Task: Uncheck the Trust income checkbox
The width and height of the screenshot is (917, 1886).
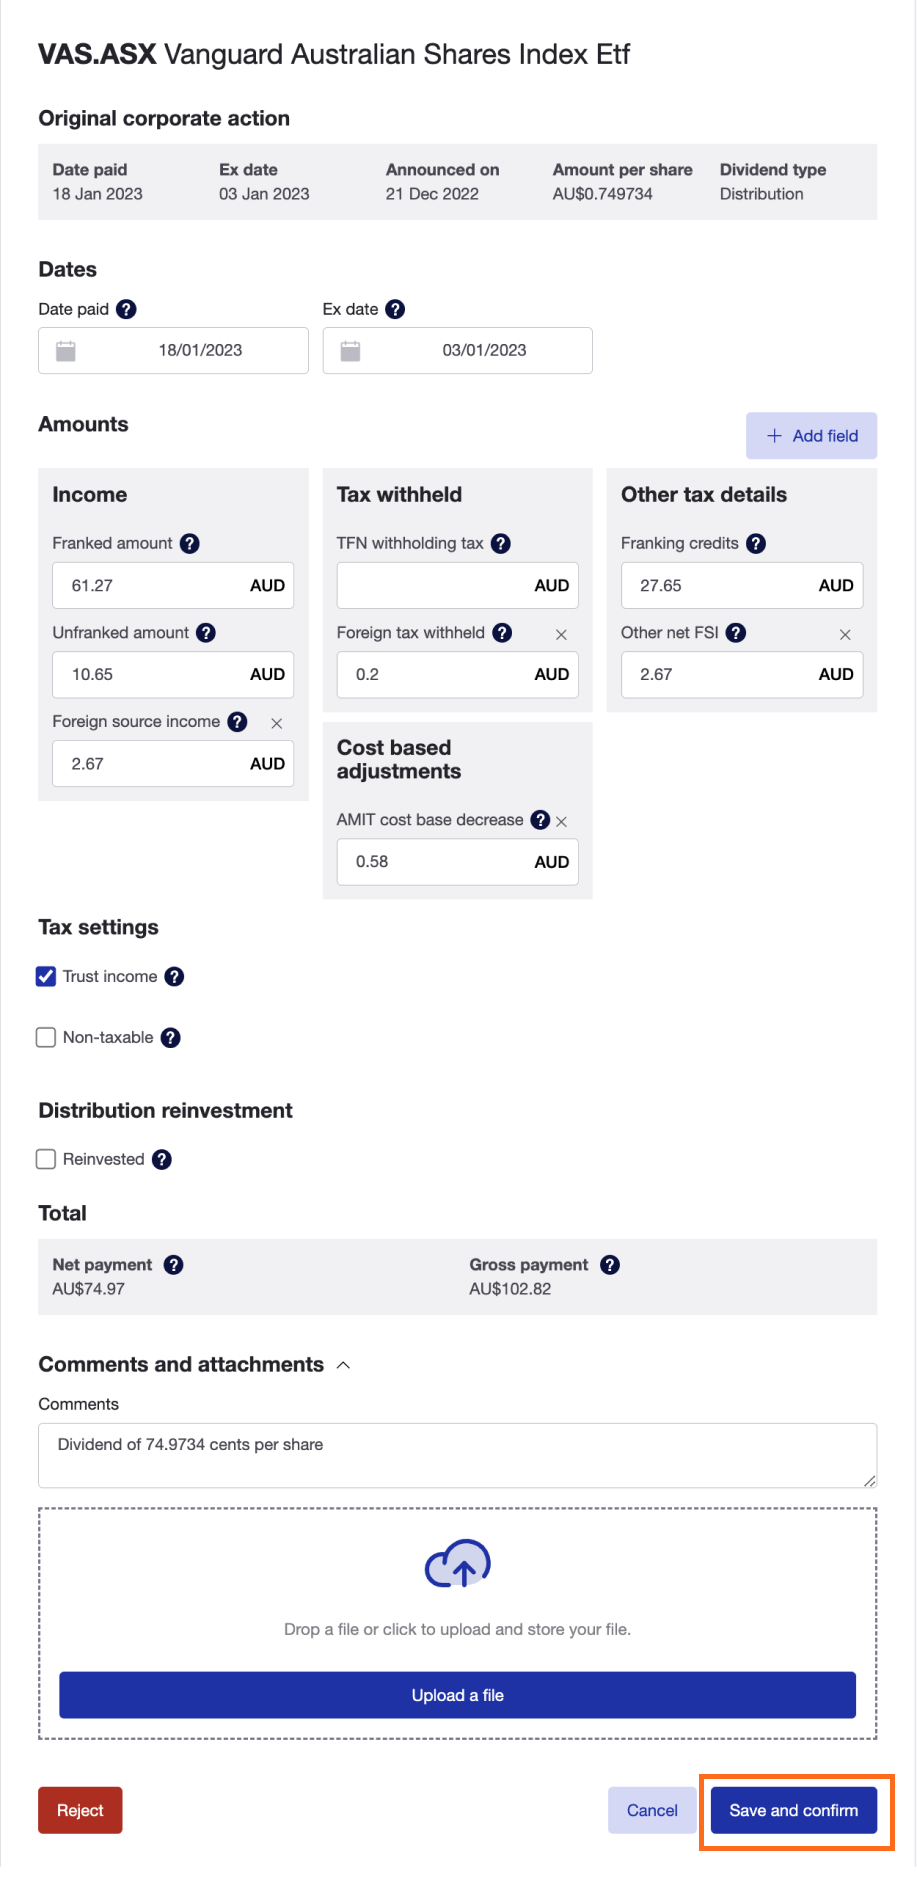Action: coord(46,976)
